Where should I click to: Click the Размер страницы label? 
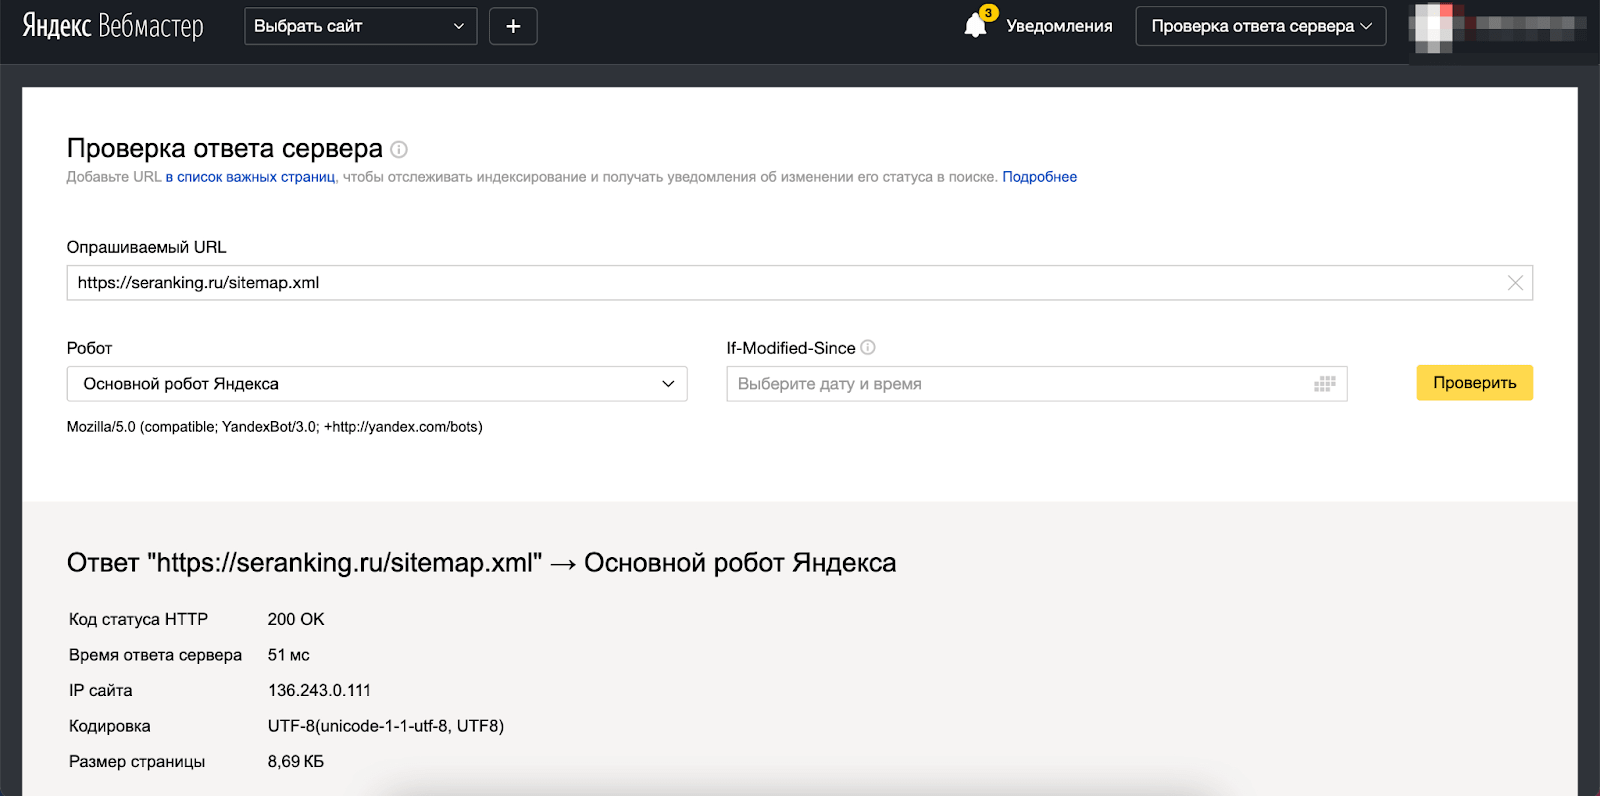click(137, 762)
